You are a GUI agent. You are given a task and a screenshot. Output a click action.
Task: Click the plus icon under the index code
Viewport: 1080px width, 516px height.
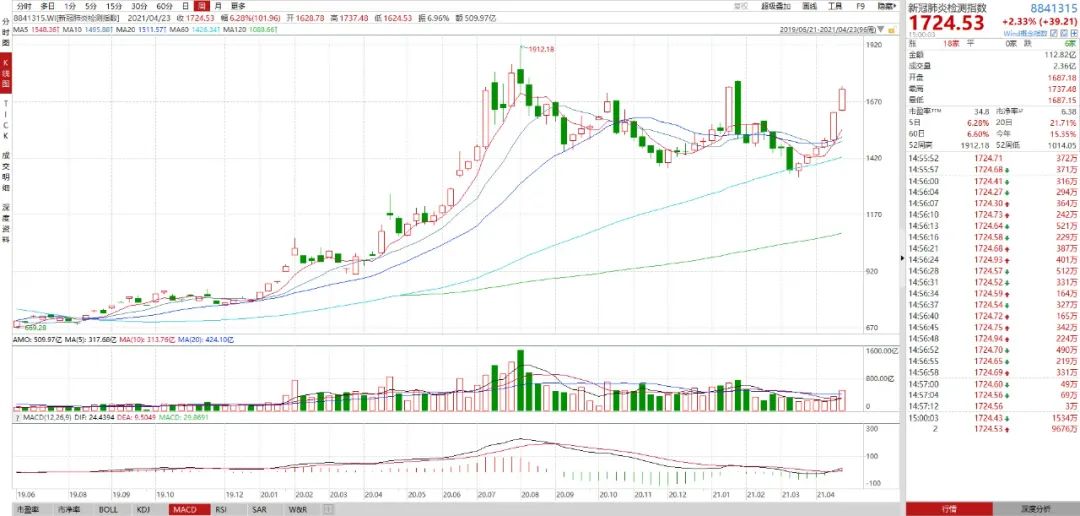coord(1072,32)
